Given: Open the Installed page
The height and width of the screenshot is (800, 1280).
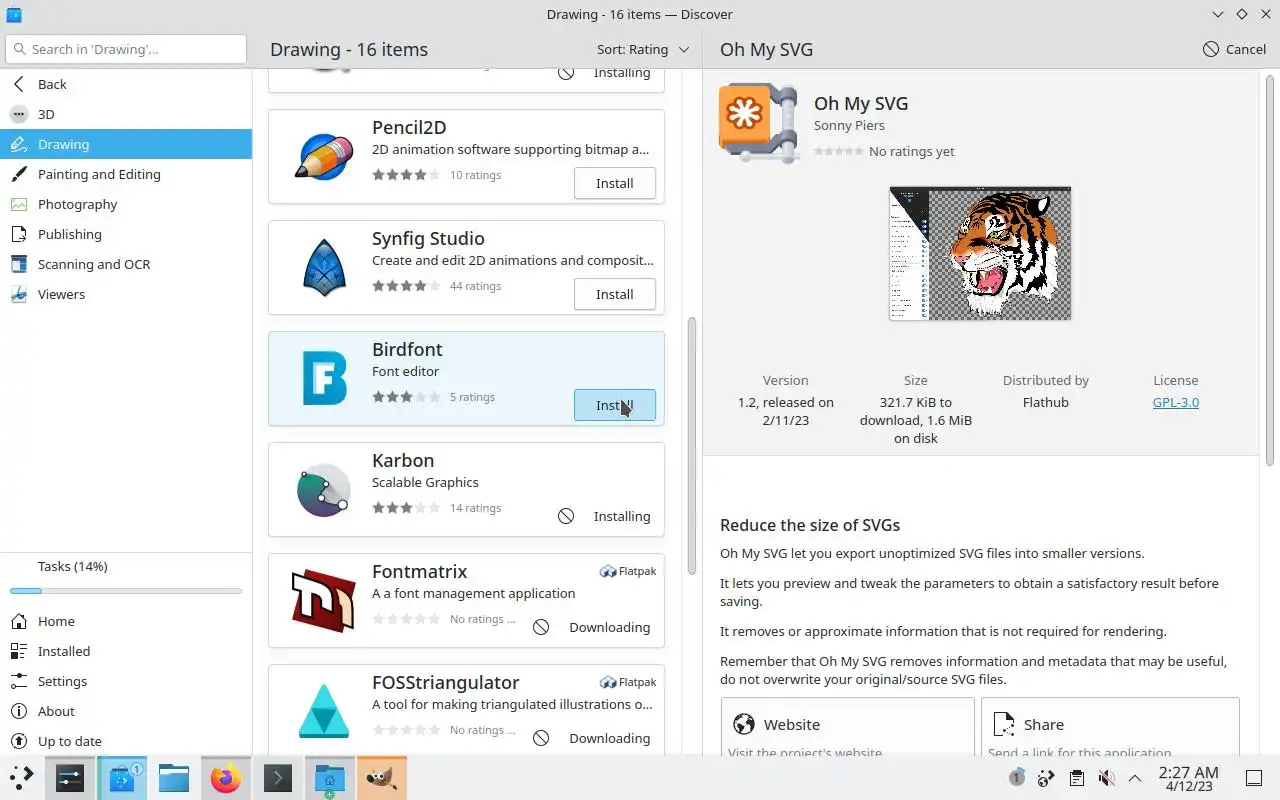Looking at the screenshot, I should click(x=126, y=651).
